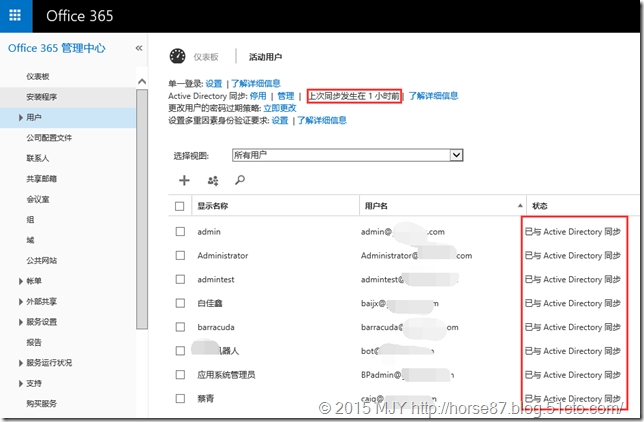Image resolution: width=644 pixels, height=422 pixels.
Task: Open 公共网站 in the navigation
Action: pos(41,261)
